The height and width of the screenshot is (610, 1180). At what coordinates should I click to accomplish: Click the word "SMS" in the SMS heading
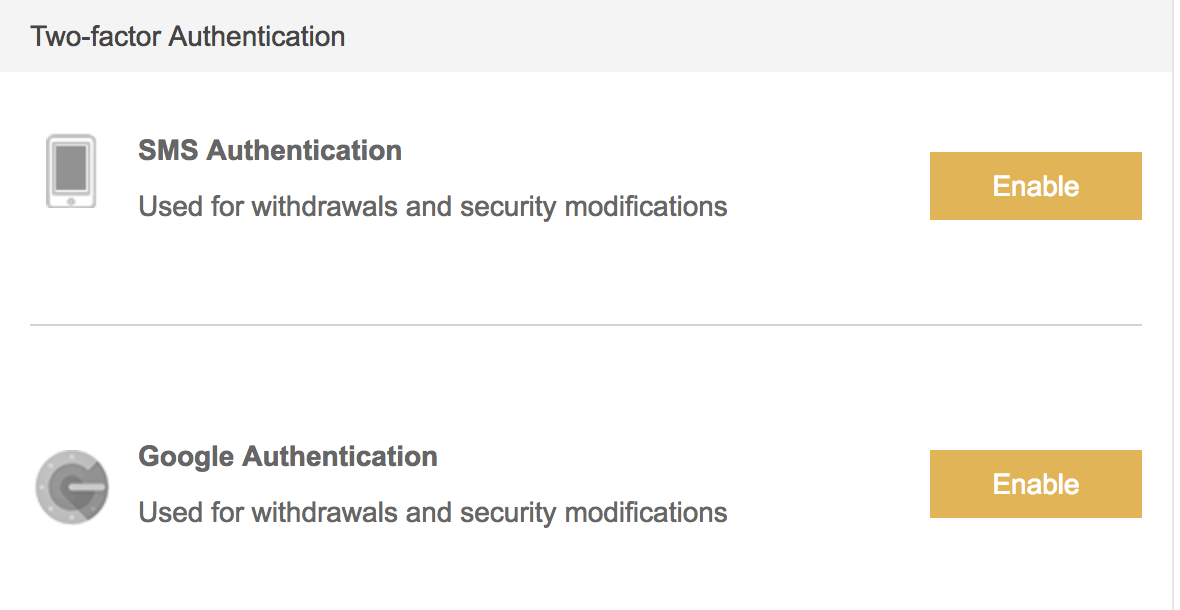point(169,150)
